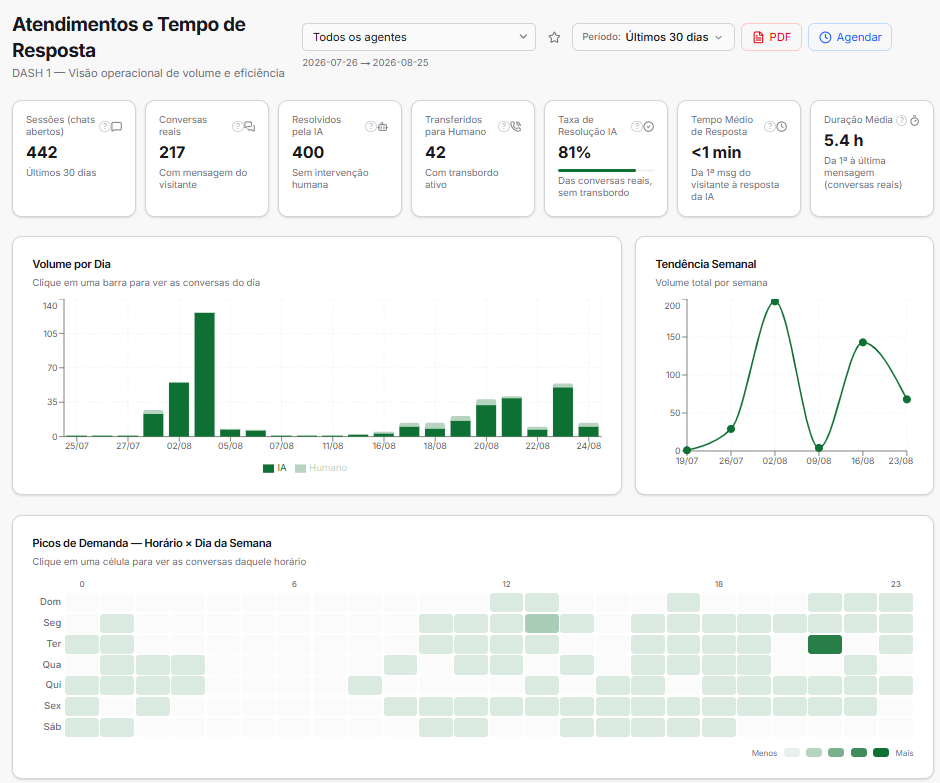
Task: Click lightest heatmap legend swatch beside Menos
Action: [x=792, y=753]
